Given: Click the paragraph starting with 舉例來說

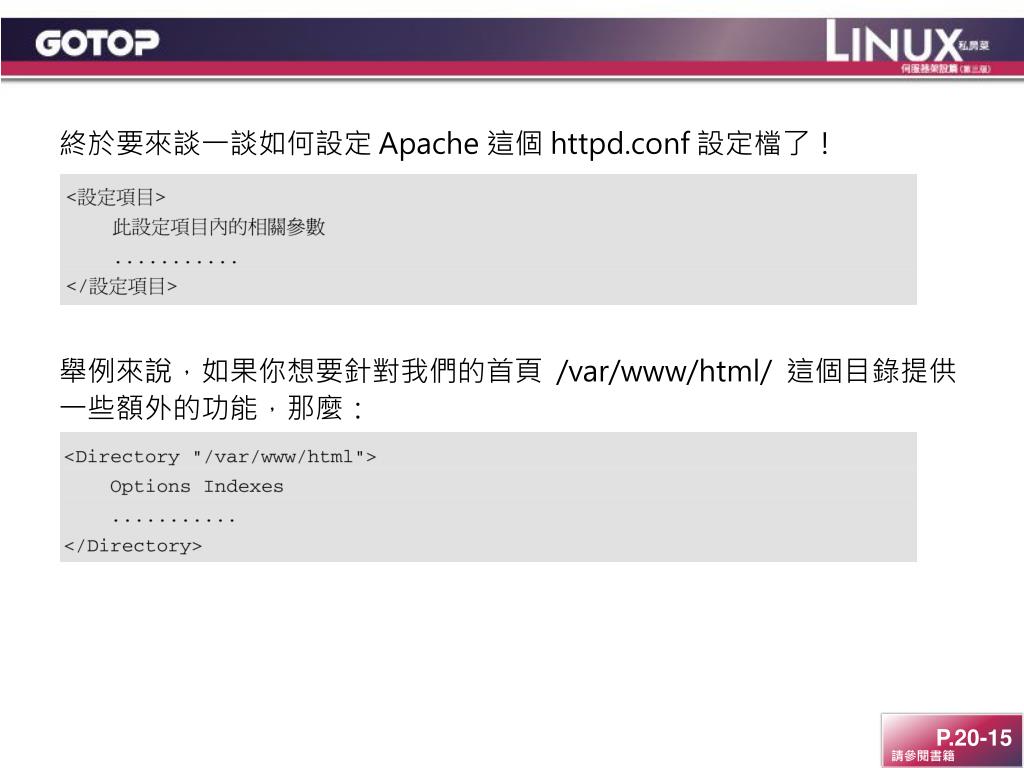Looking at the screenshot, I should click(x=507, y=389).
